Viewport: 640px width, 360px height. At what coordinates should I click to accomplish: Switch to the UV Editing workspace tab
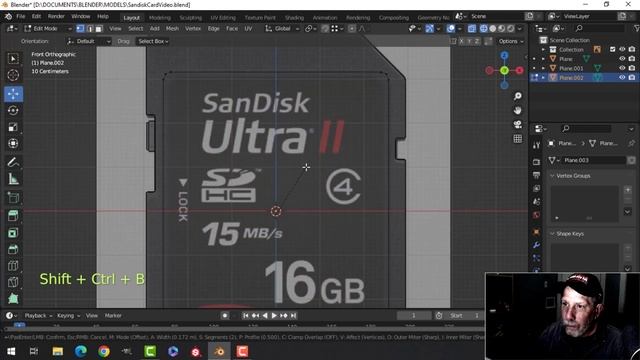[x=223, y=18]
